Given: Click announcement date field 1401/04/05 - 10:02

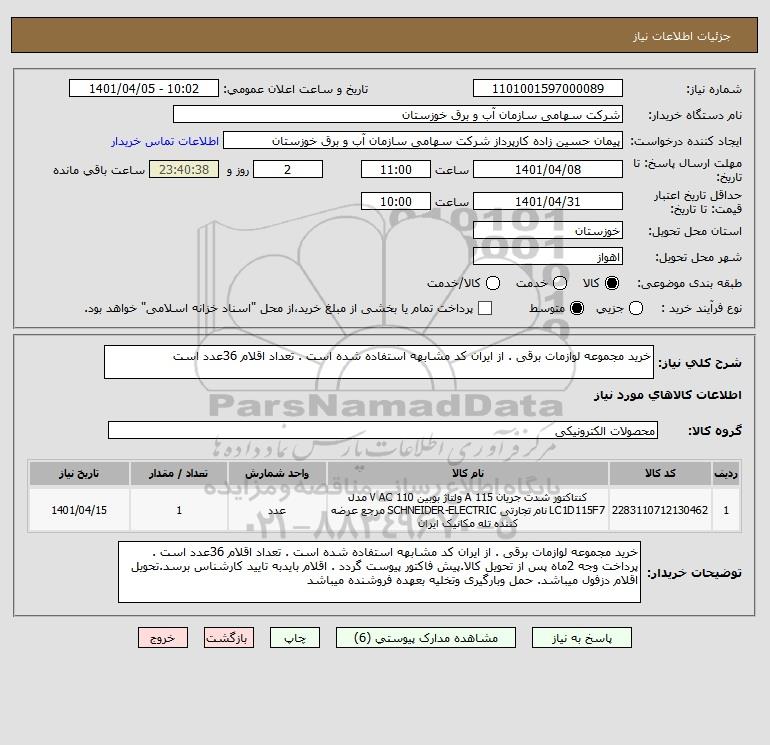Looking at the screenshot, I should (144, 88).
